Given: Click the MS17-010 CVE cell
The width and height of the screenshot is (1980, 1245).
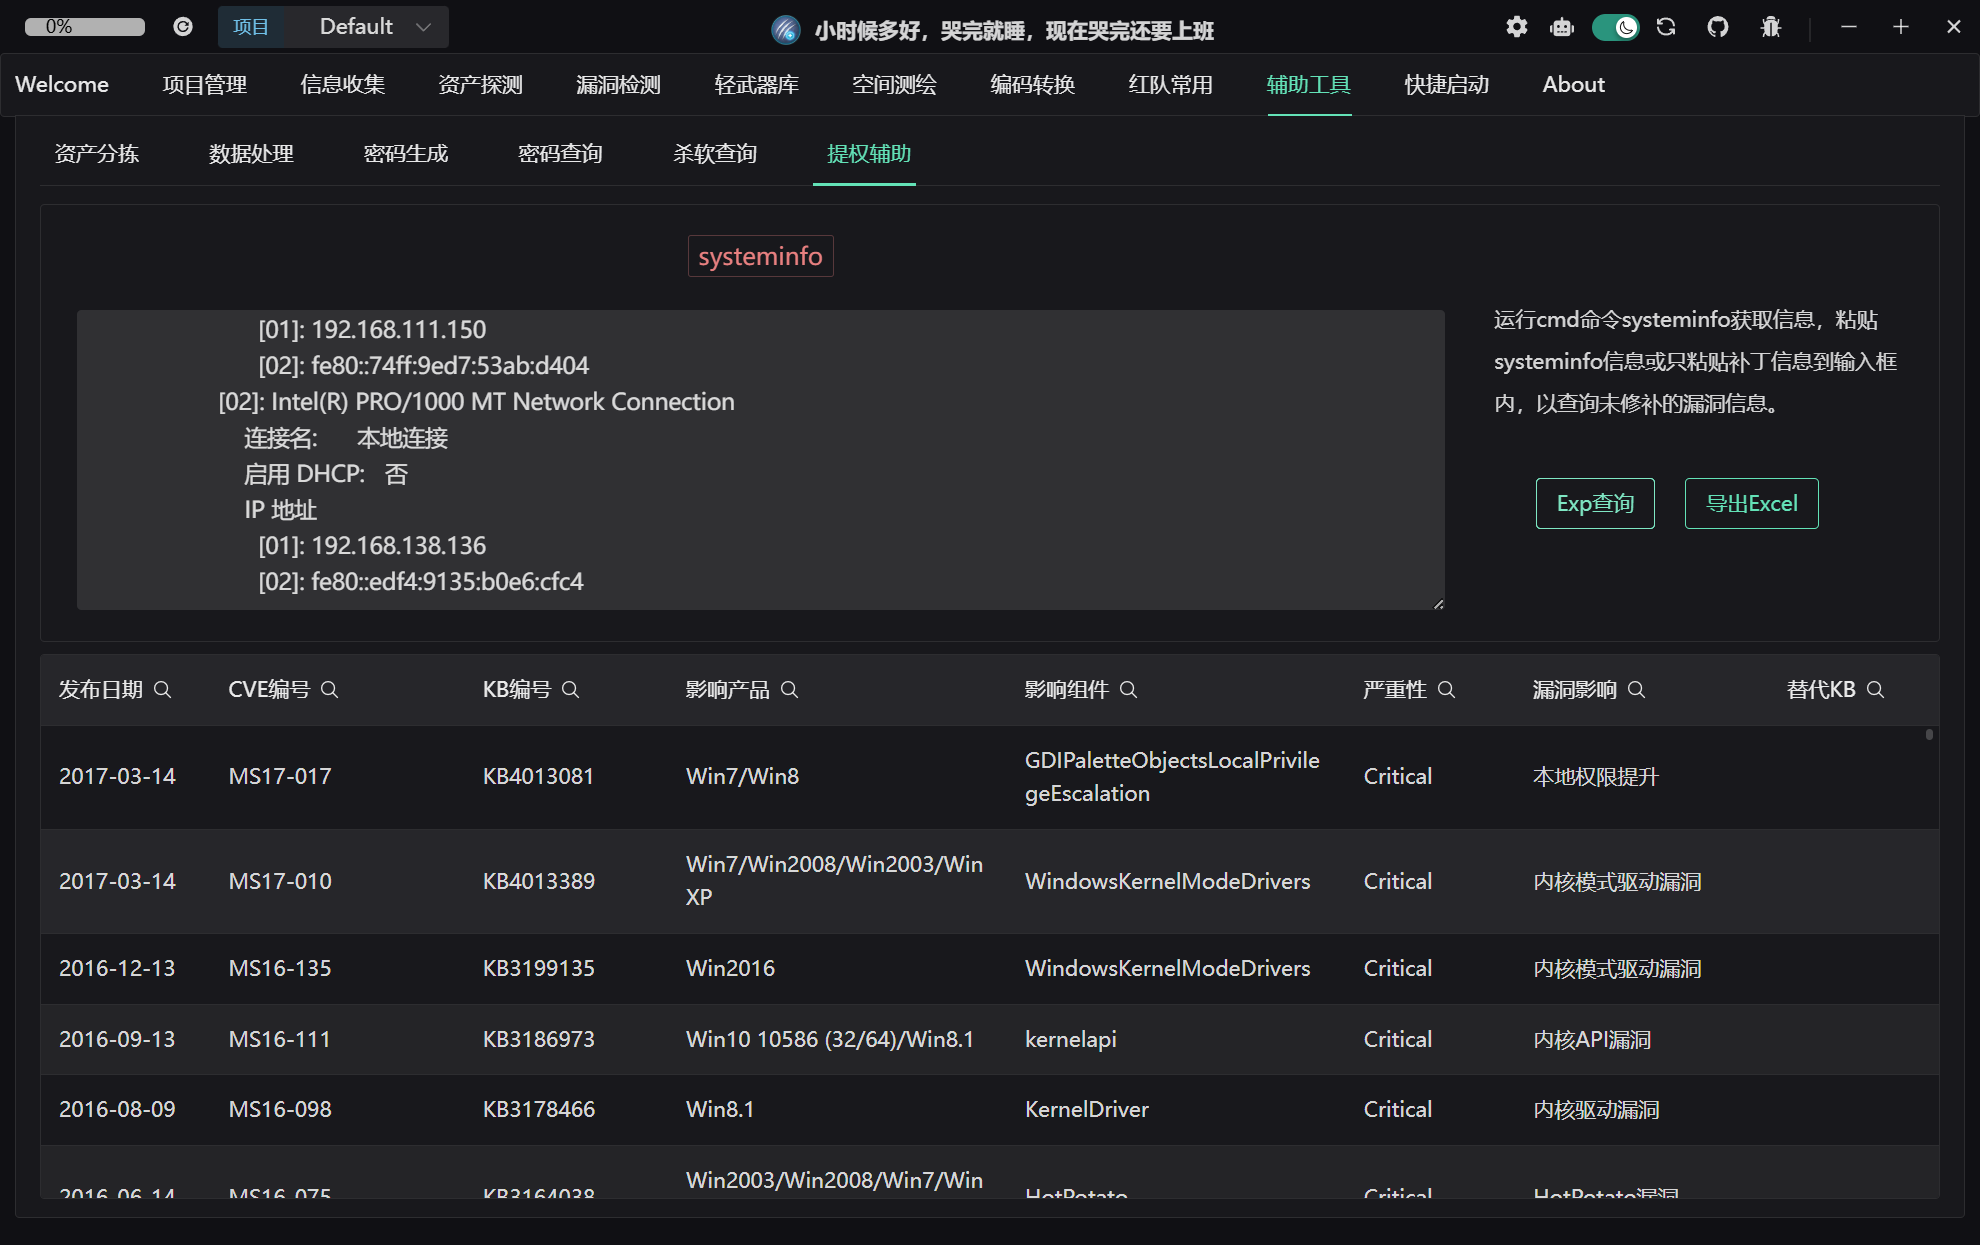Looking at the screenshot, I should [280, 882].
